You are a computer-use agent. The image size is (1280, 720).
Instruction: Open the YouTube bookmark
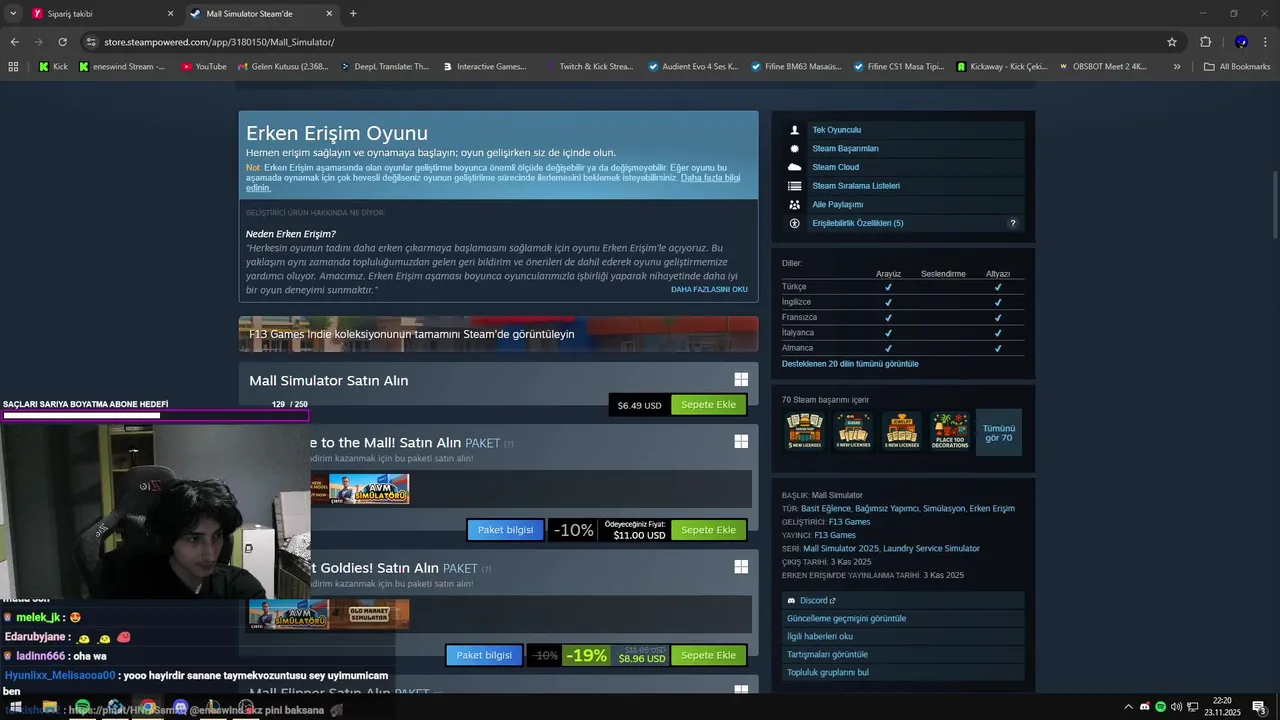pos(204,67)
